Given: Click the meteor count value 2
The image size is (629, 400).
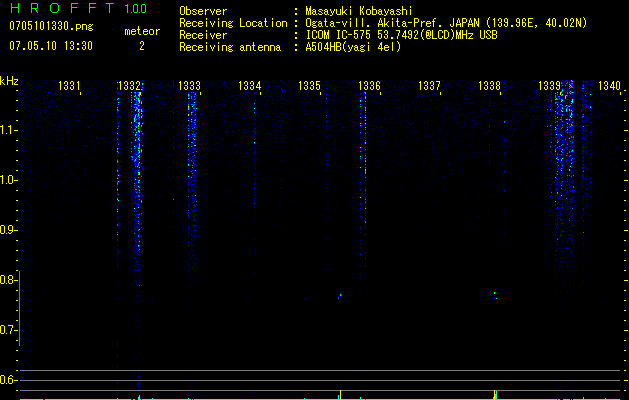Looking at the screenshot, I should [142, 46].
